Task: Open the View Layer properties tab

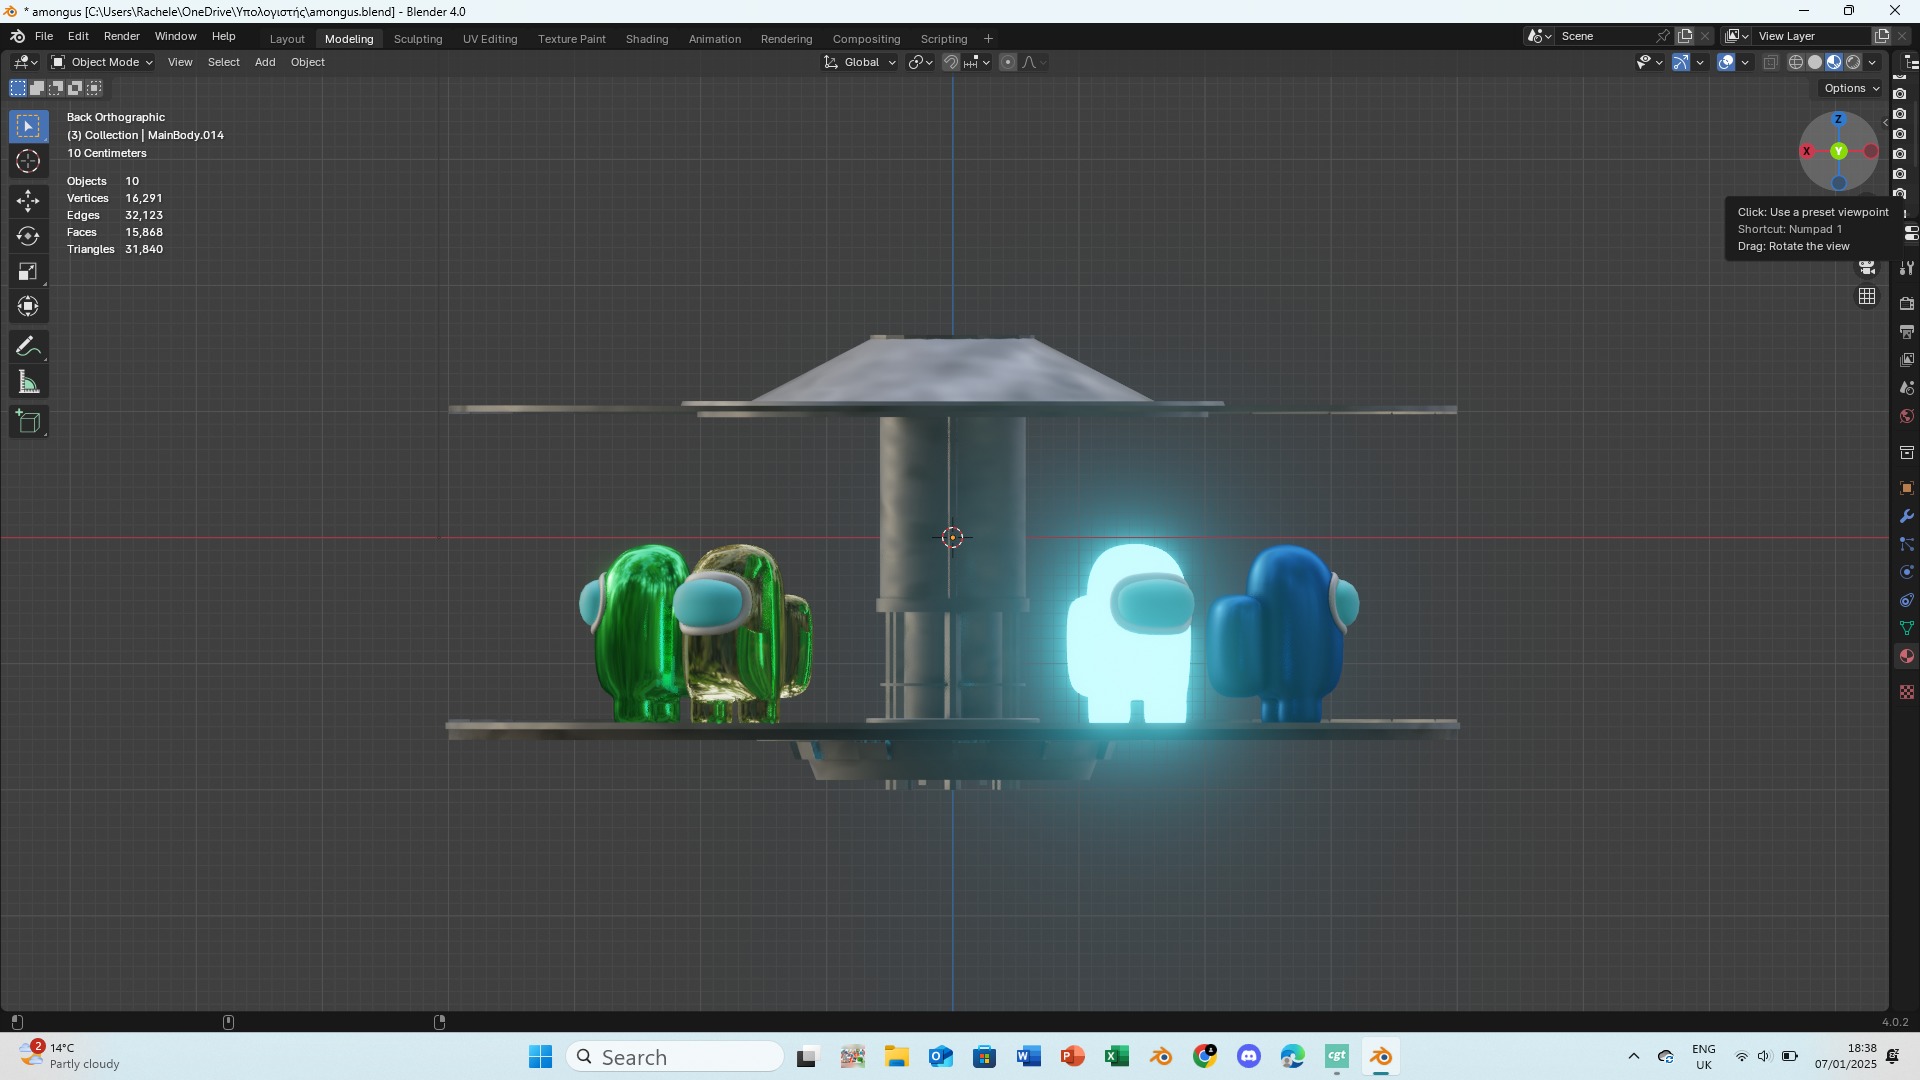Action: [x=1907, y=360]
